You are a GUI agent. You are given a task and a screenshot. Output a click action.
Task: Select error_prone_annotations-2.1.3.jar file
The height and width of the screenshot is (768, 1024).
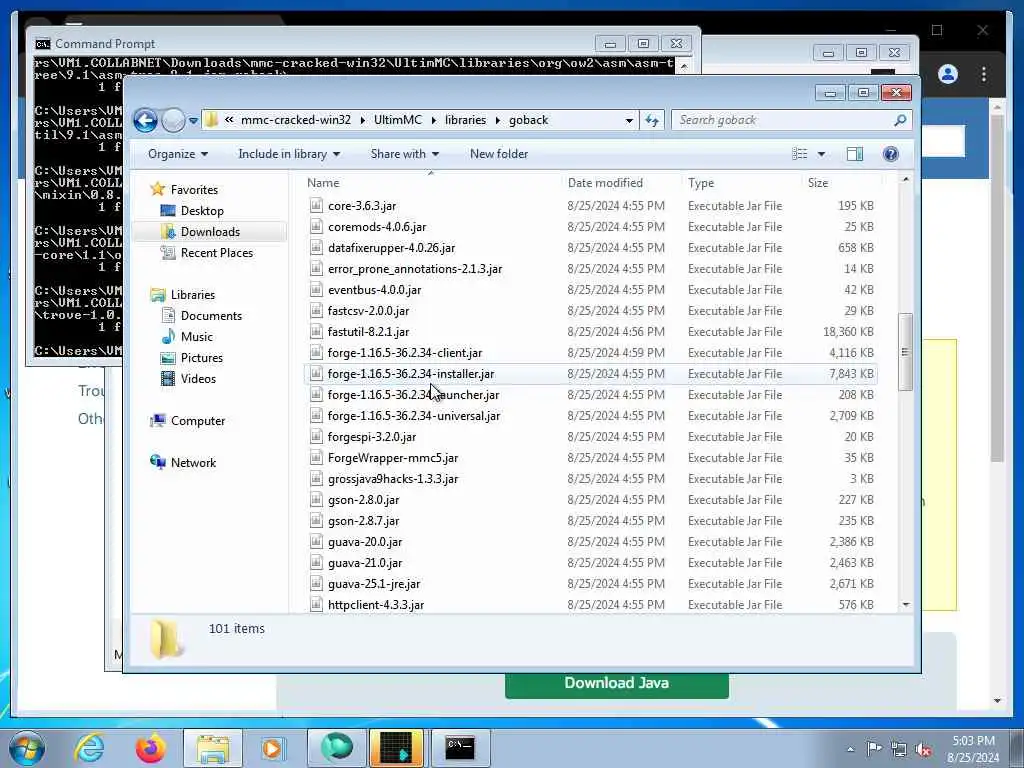(415, 269)
